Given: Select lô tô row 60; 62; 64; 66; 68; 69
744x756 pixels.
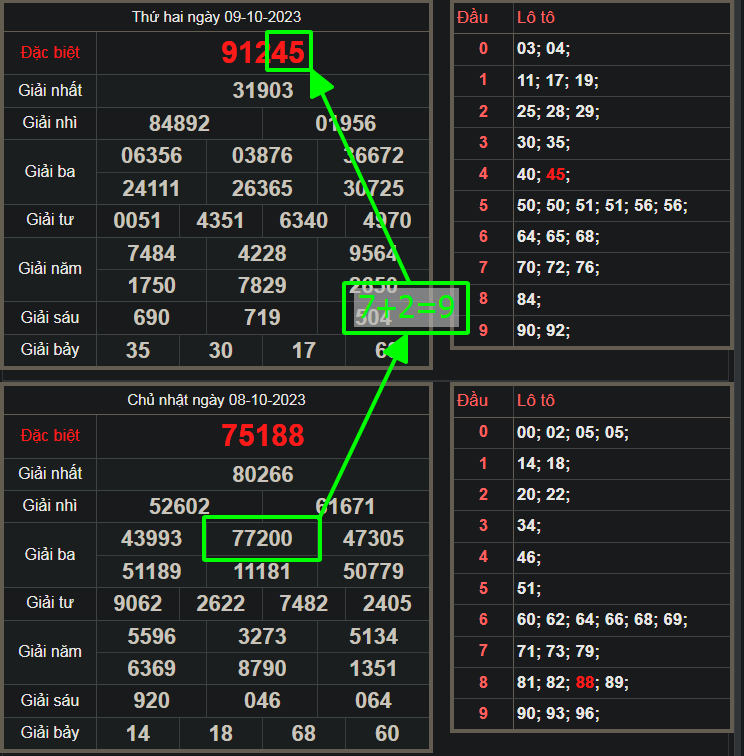Looking at the screenshot, I should click(601, 620).
